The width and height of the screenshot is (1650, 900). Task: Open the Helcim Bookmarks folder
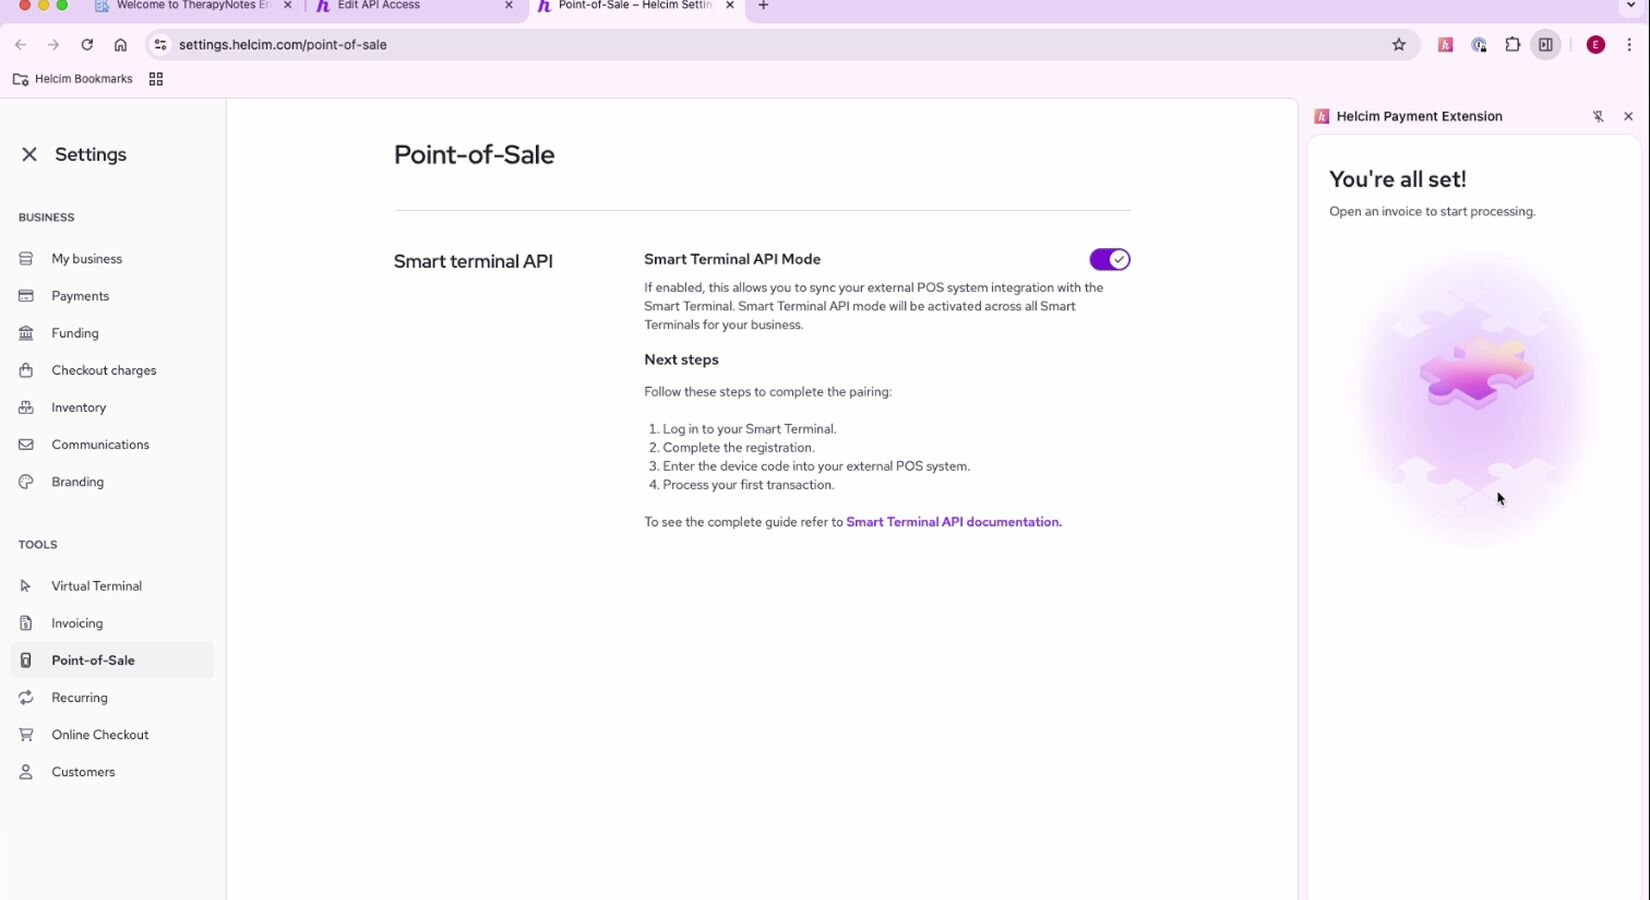pyautogui.click(x=73, y=79)
